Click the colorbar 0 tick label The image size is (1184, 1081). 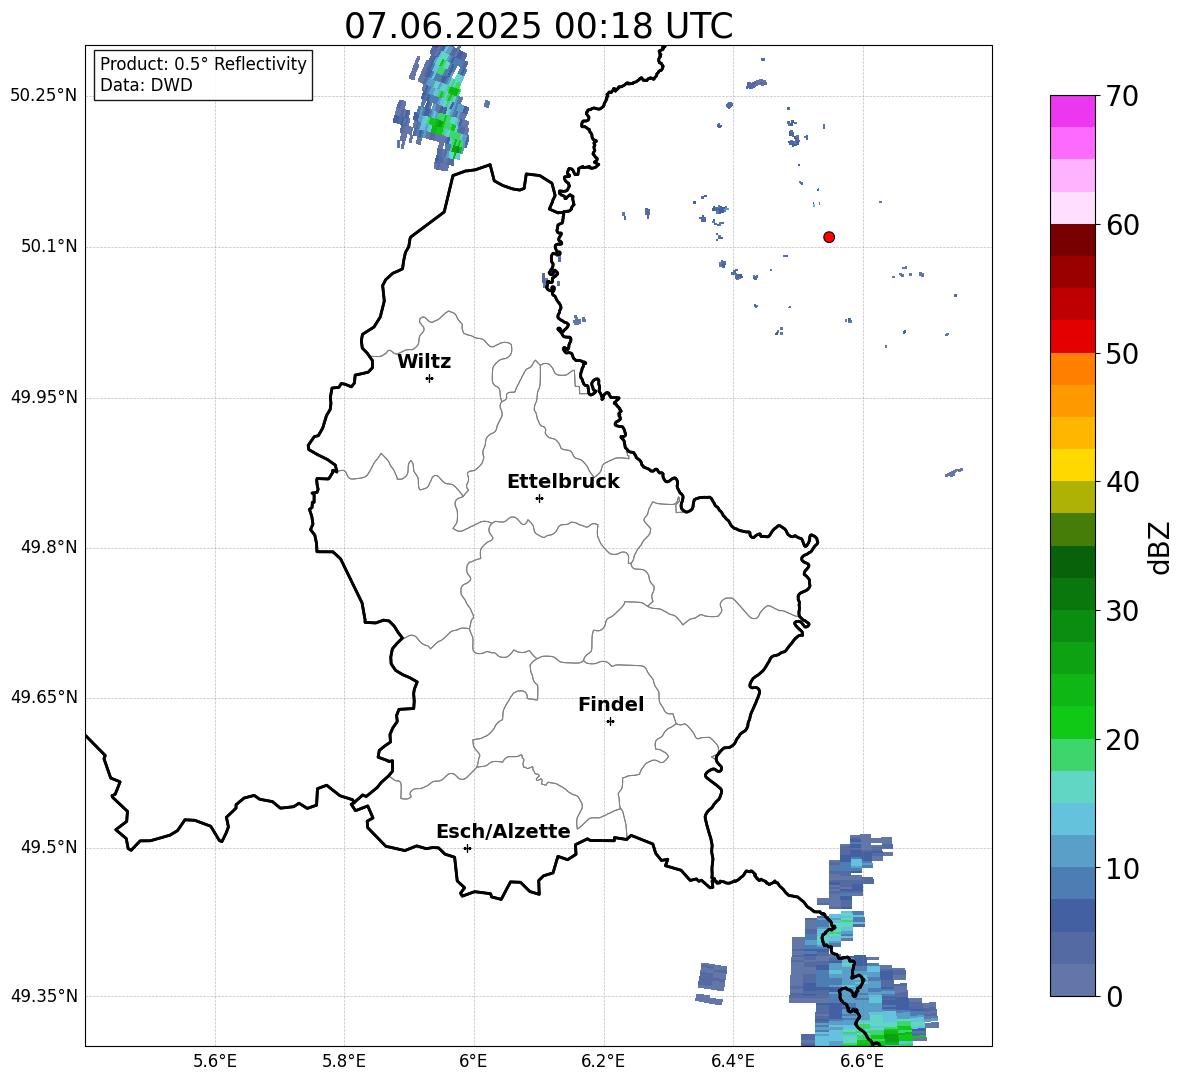pyautogui.click(x=1114, y=996)
